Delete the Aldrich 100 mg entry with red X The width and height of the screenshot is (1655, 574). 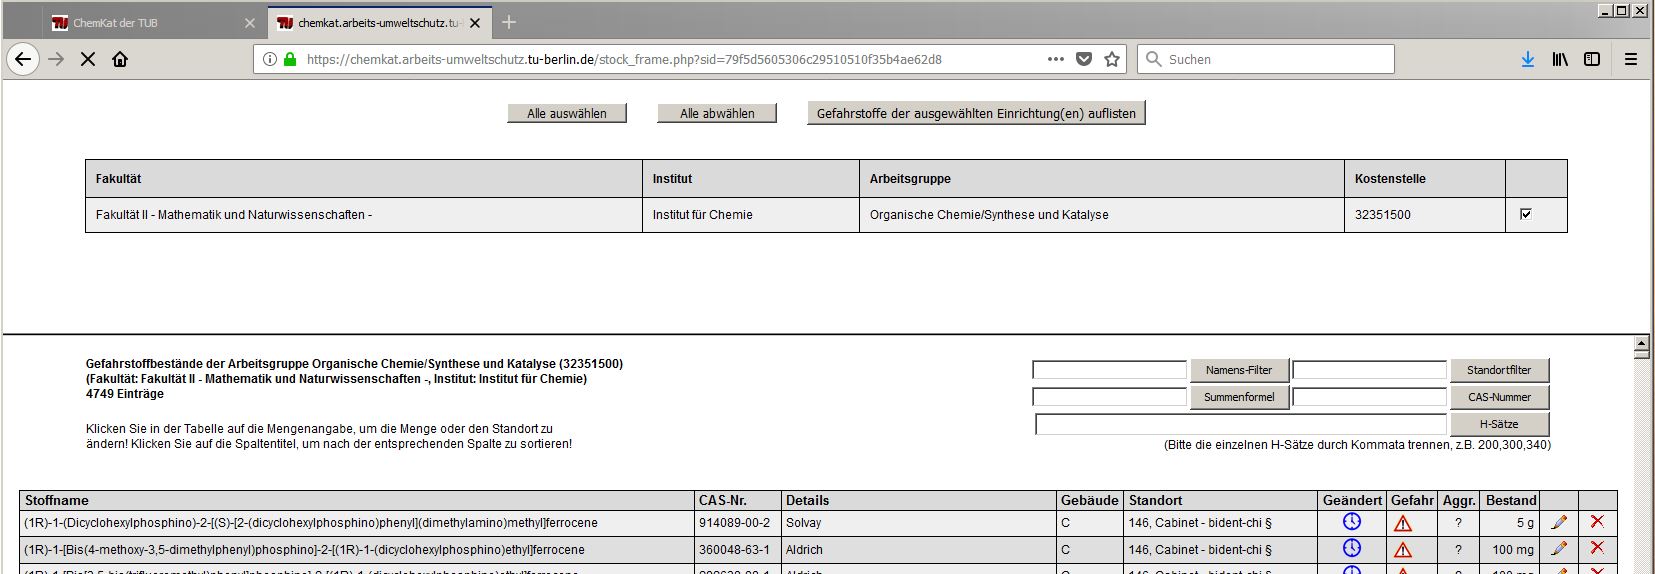point(1596,548)
